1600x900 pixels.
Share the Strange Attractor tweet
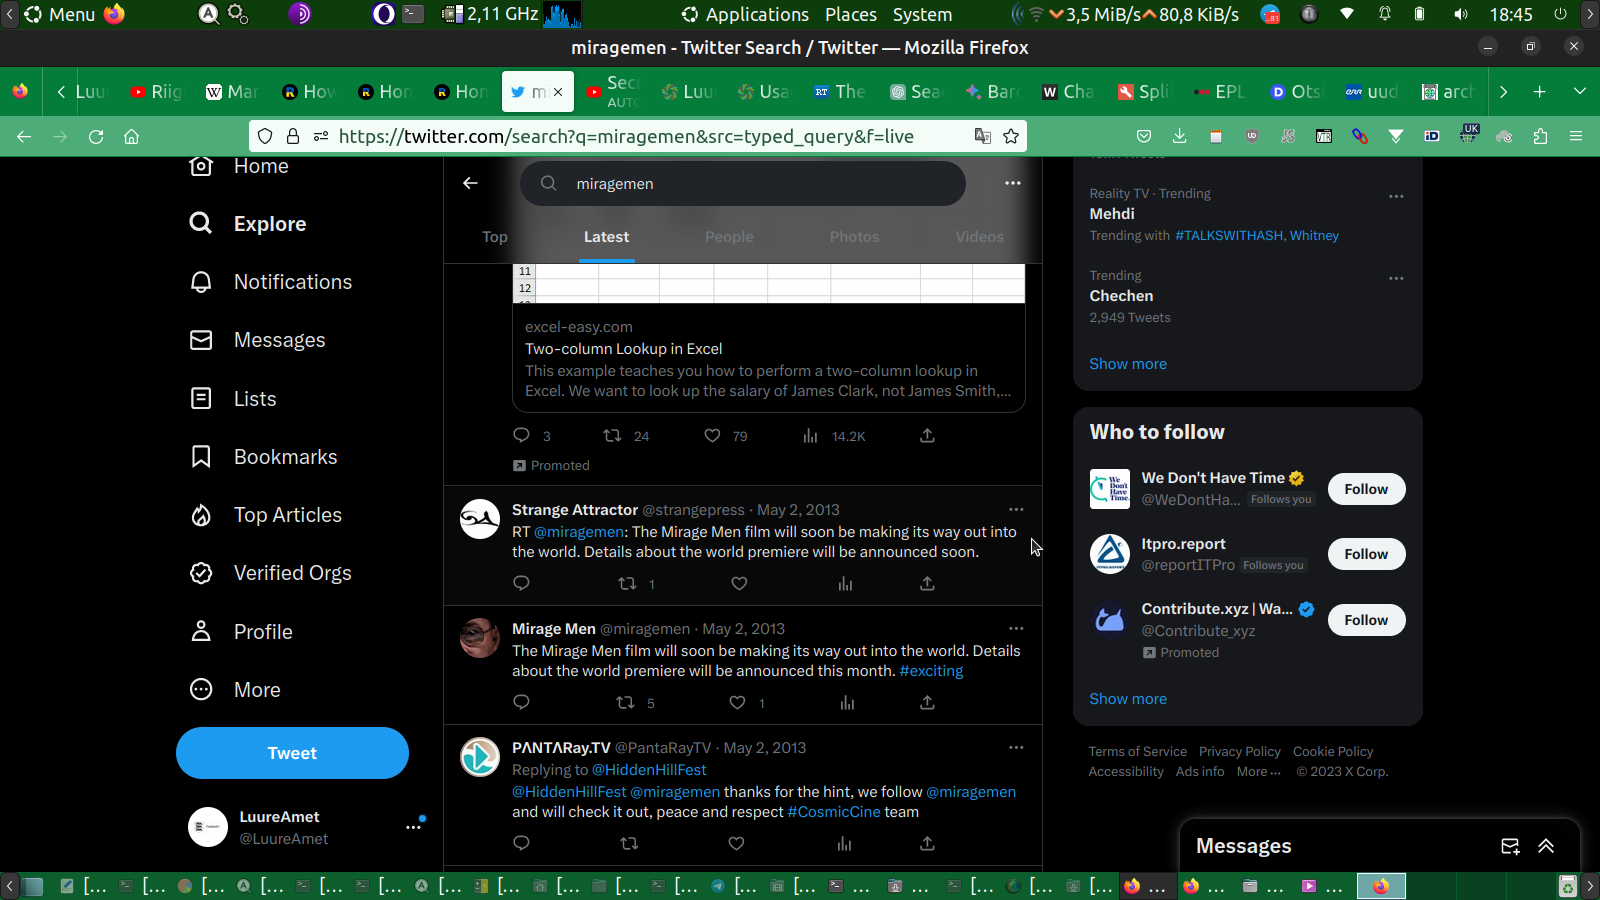tap(927, 584)
